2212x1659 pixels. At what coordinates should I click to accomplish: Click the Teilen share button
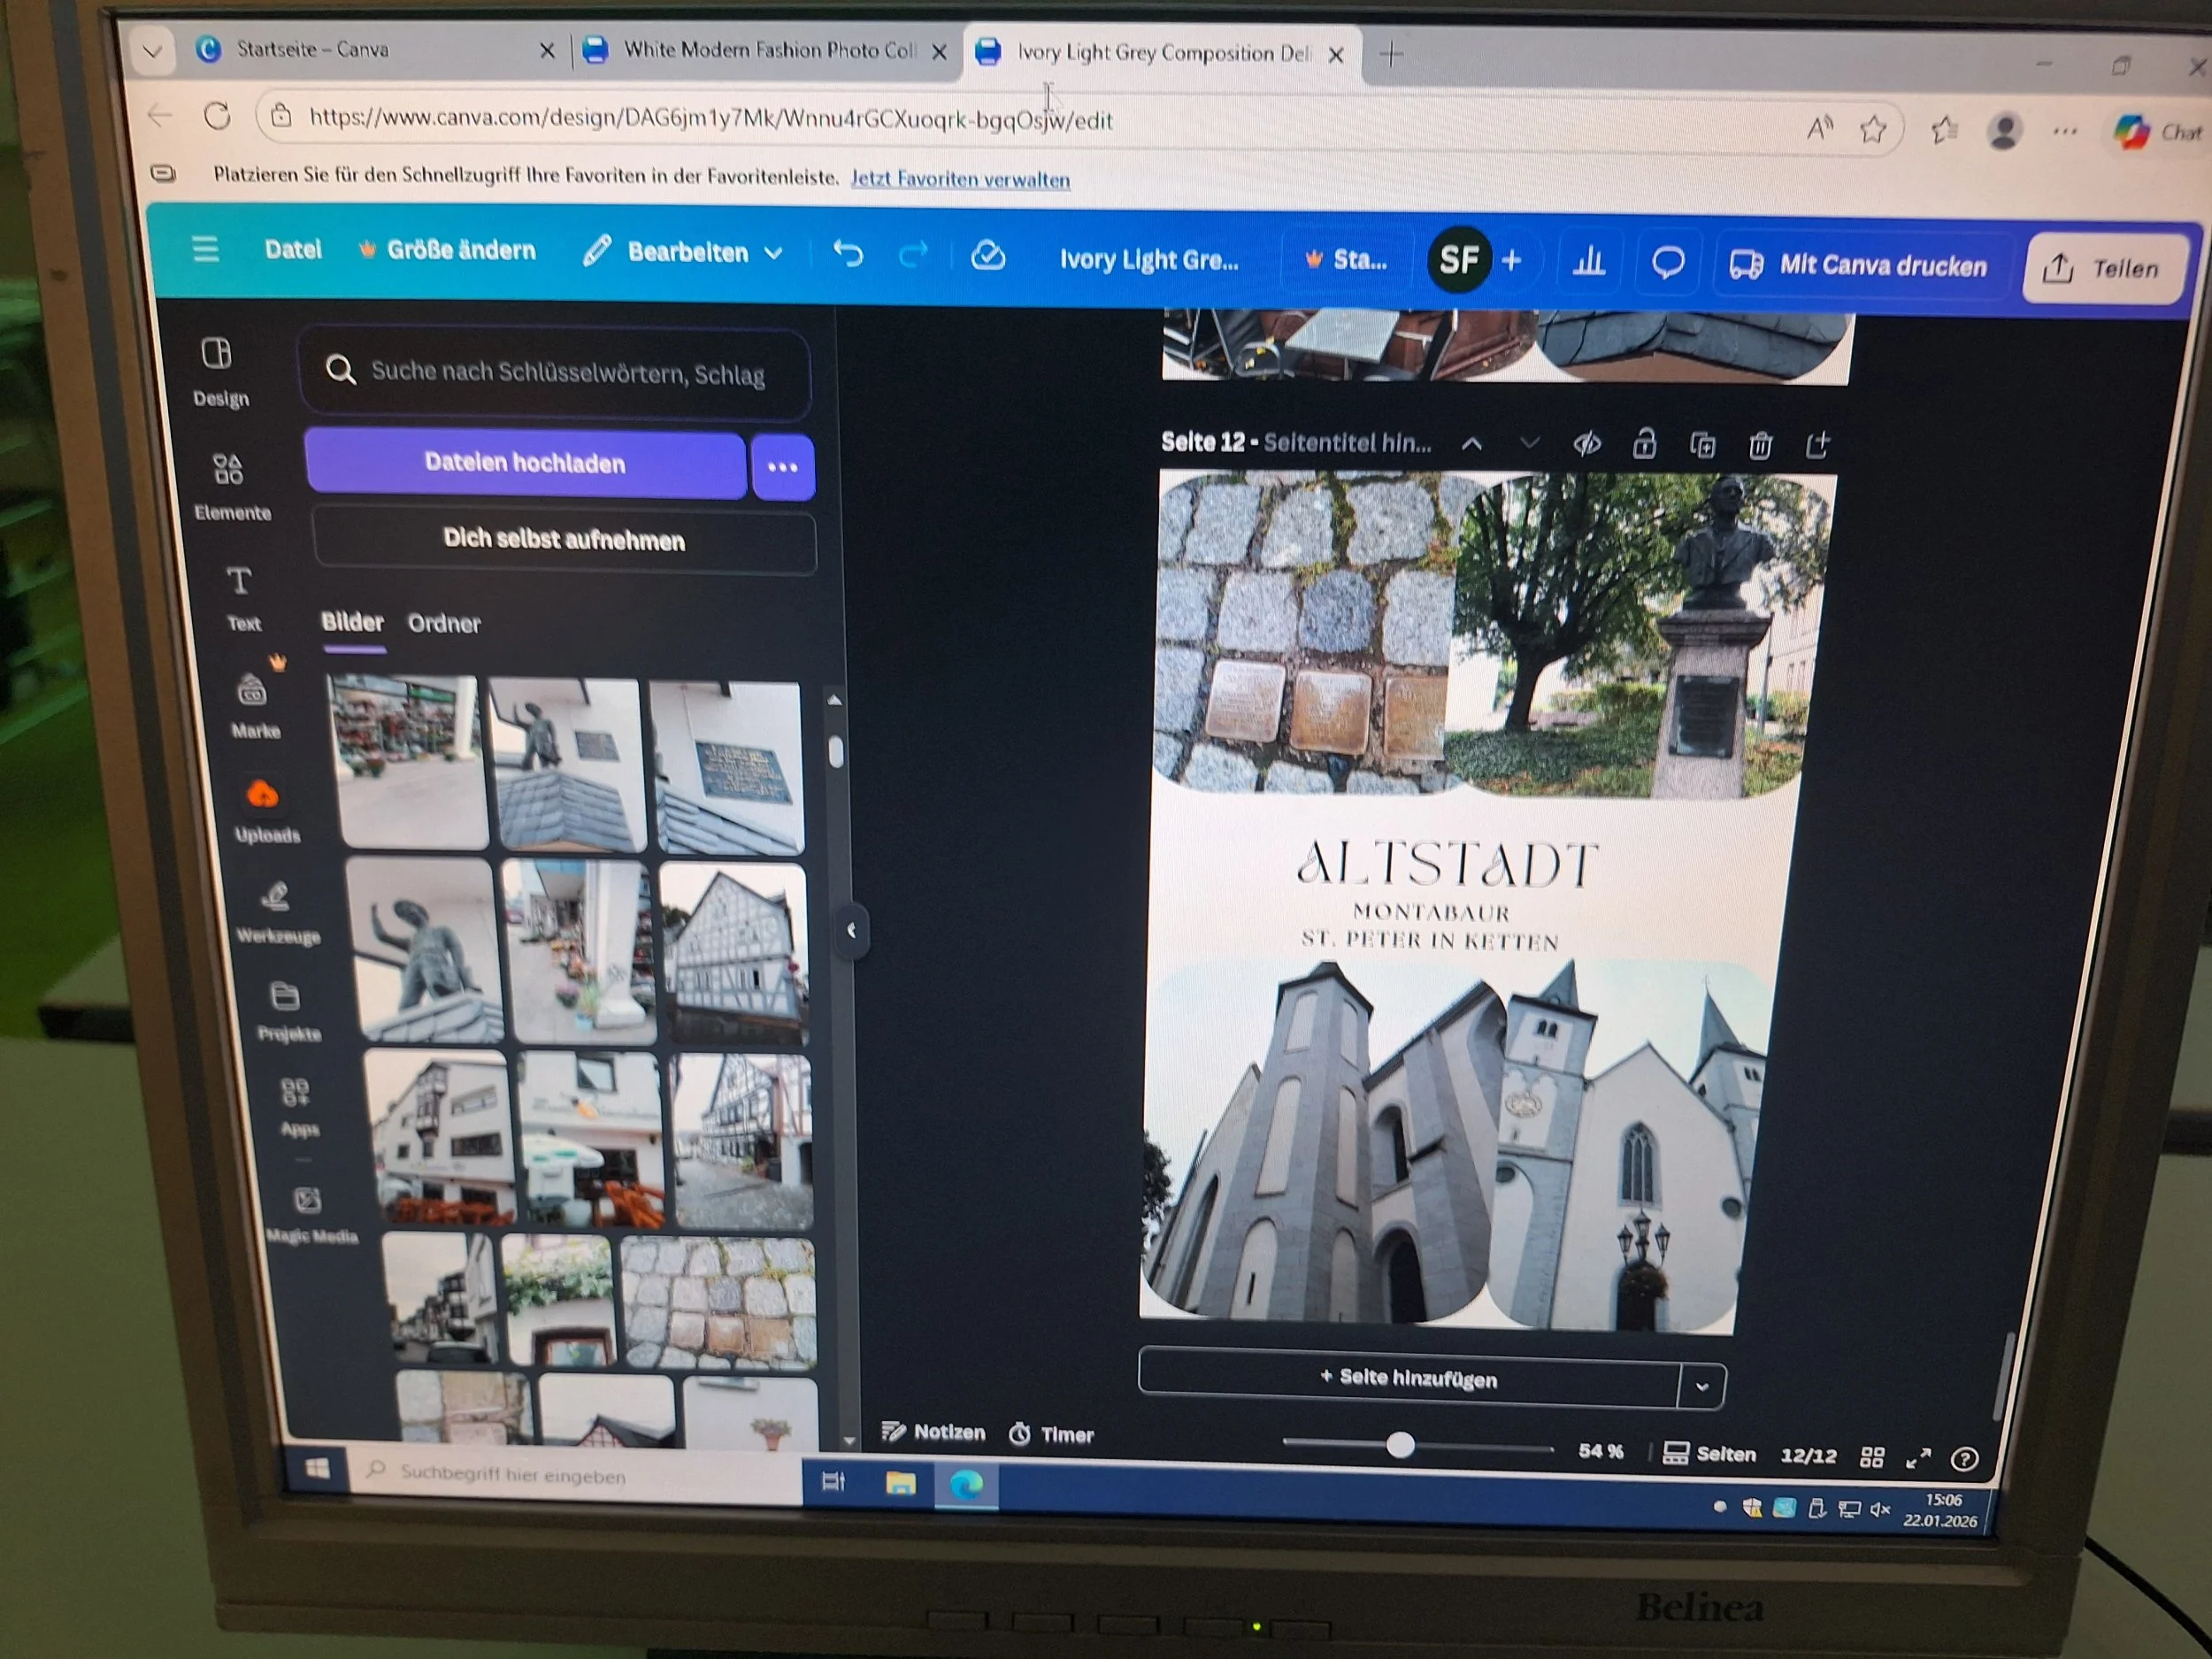(2103, 268)
